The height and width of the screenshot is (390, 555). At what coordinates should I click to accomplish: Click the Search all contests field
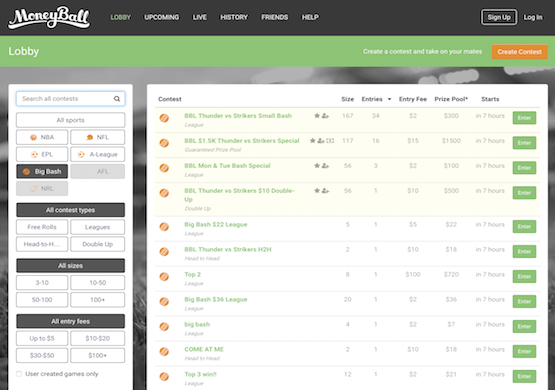tap(70, 99)
